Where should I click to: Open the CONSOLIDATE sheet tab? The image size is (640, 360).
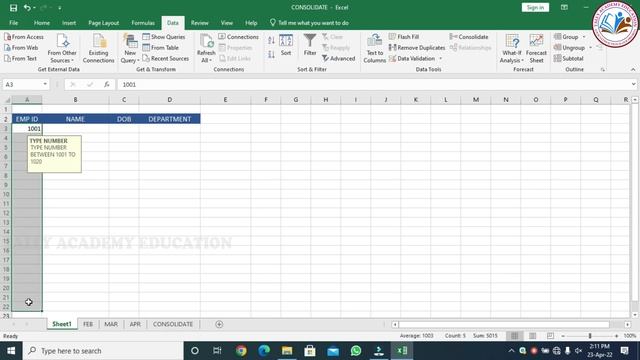tap(173, 324)
